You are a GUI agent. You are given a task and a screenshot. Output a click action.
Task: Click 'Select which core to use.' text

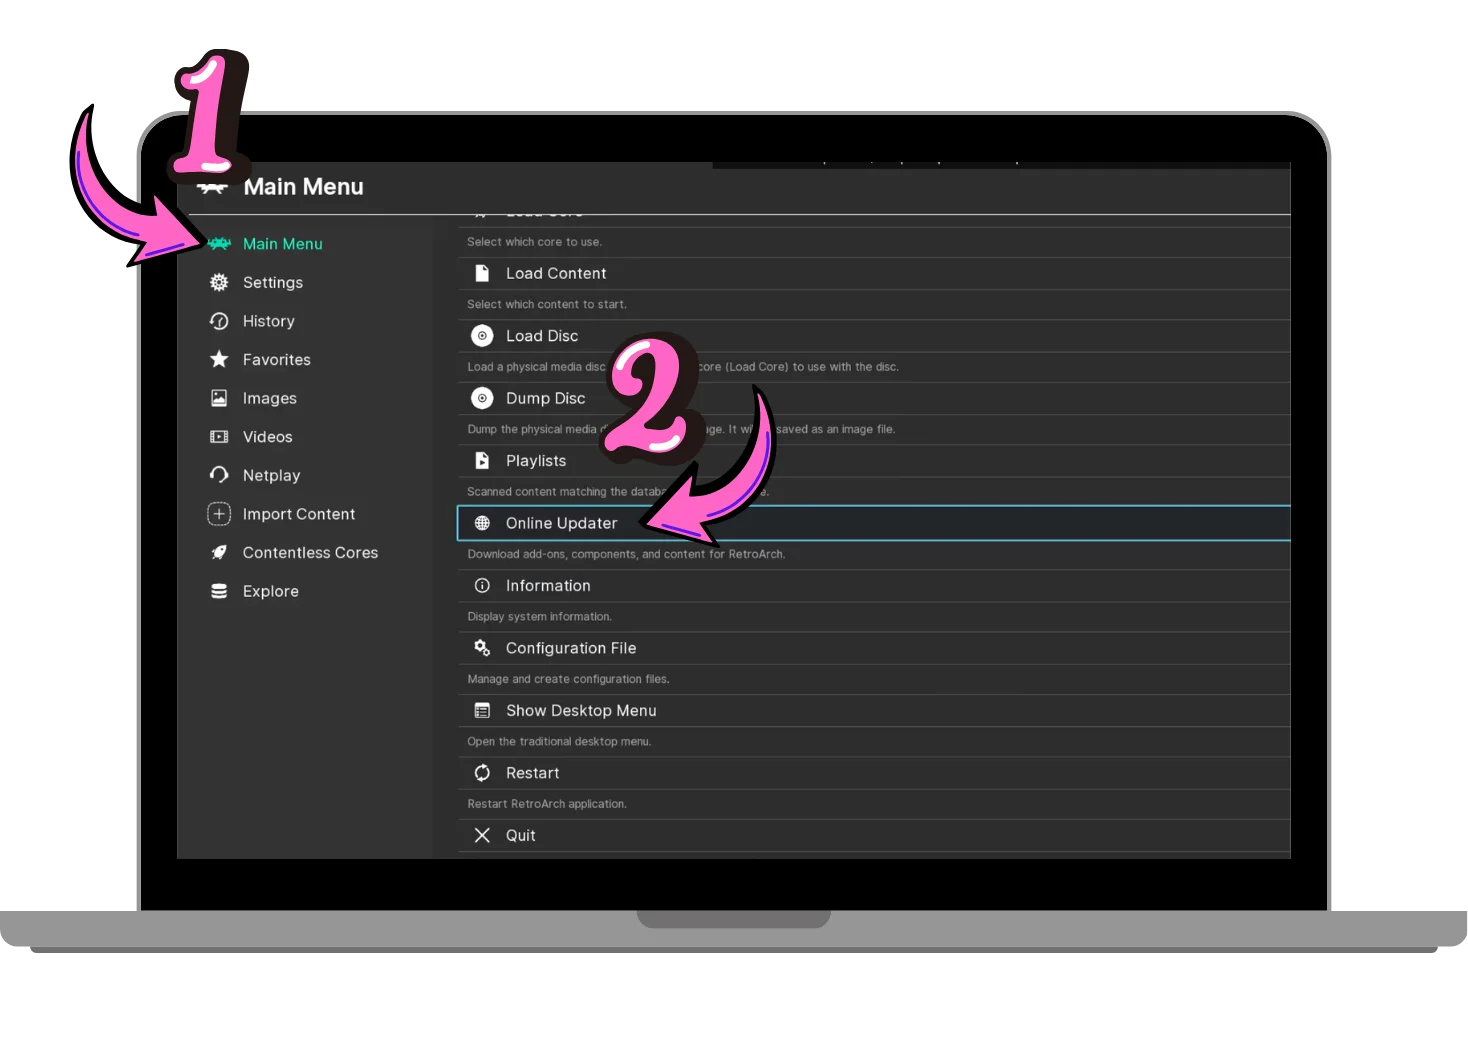535,242
